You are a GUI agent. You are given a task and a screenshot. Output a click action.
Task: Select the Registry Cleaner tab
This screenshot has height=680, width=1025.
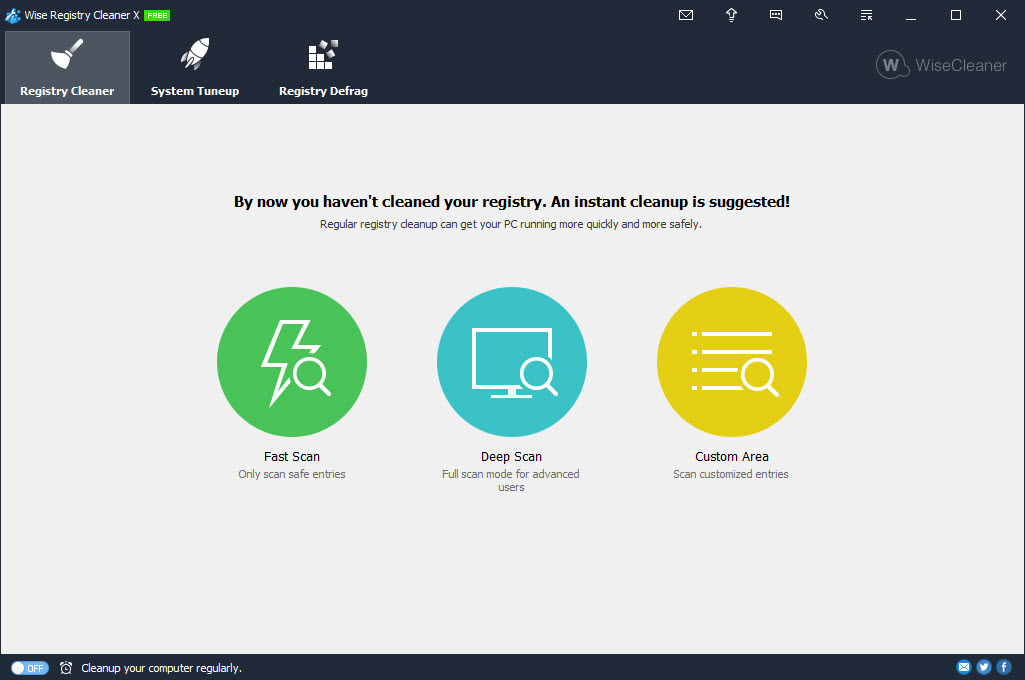click(66, 65)
